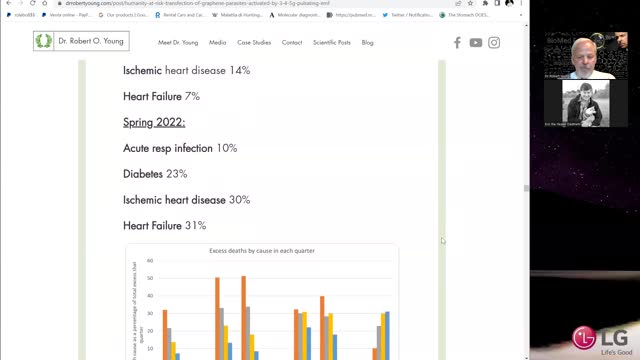This screenshot has height=360, width=640.
Task: Open the Chrome three-dot menu
Action: coord(521,3)
